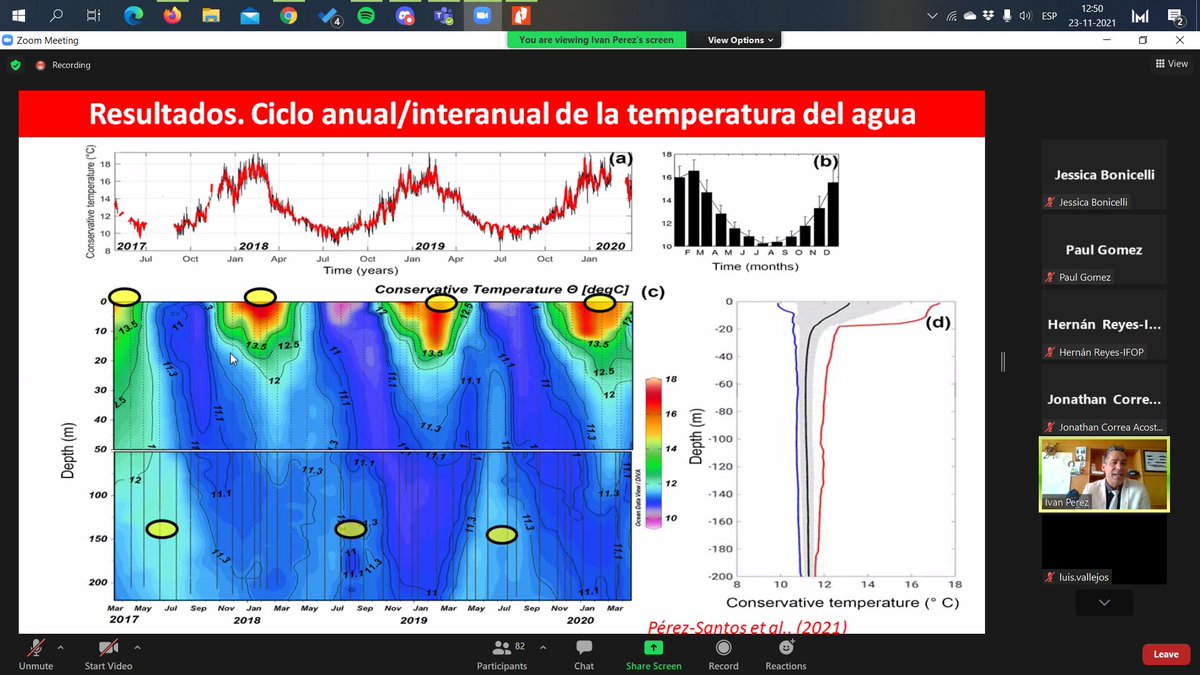Select Jonathan Correa participant tile
This screenshot has height=675, width=1200.
1104,400
